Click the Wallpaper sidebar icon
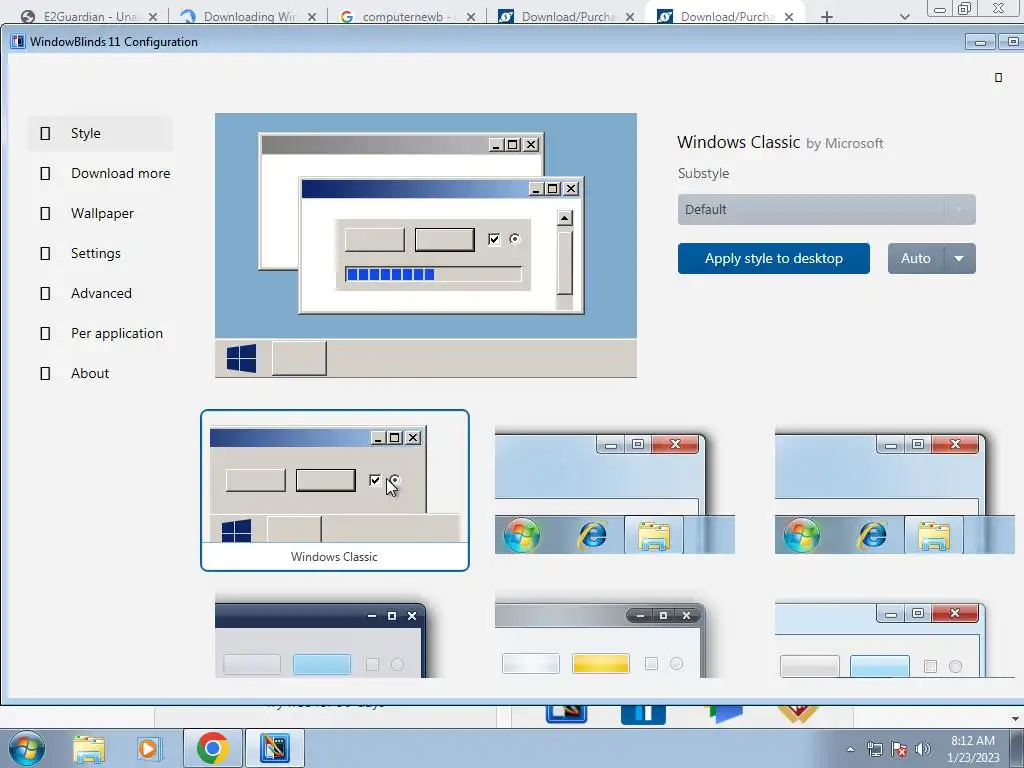Viewport: 1024px width, 768px height. pyautogui.click(x=45, y=214)
